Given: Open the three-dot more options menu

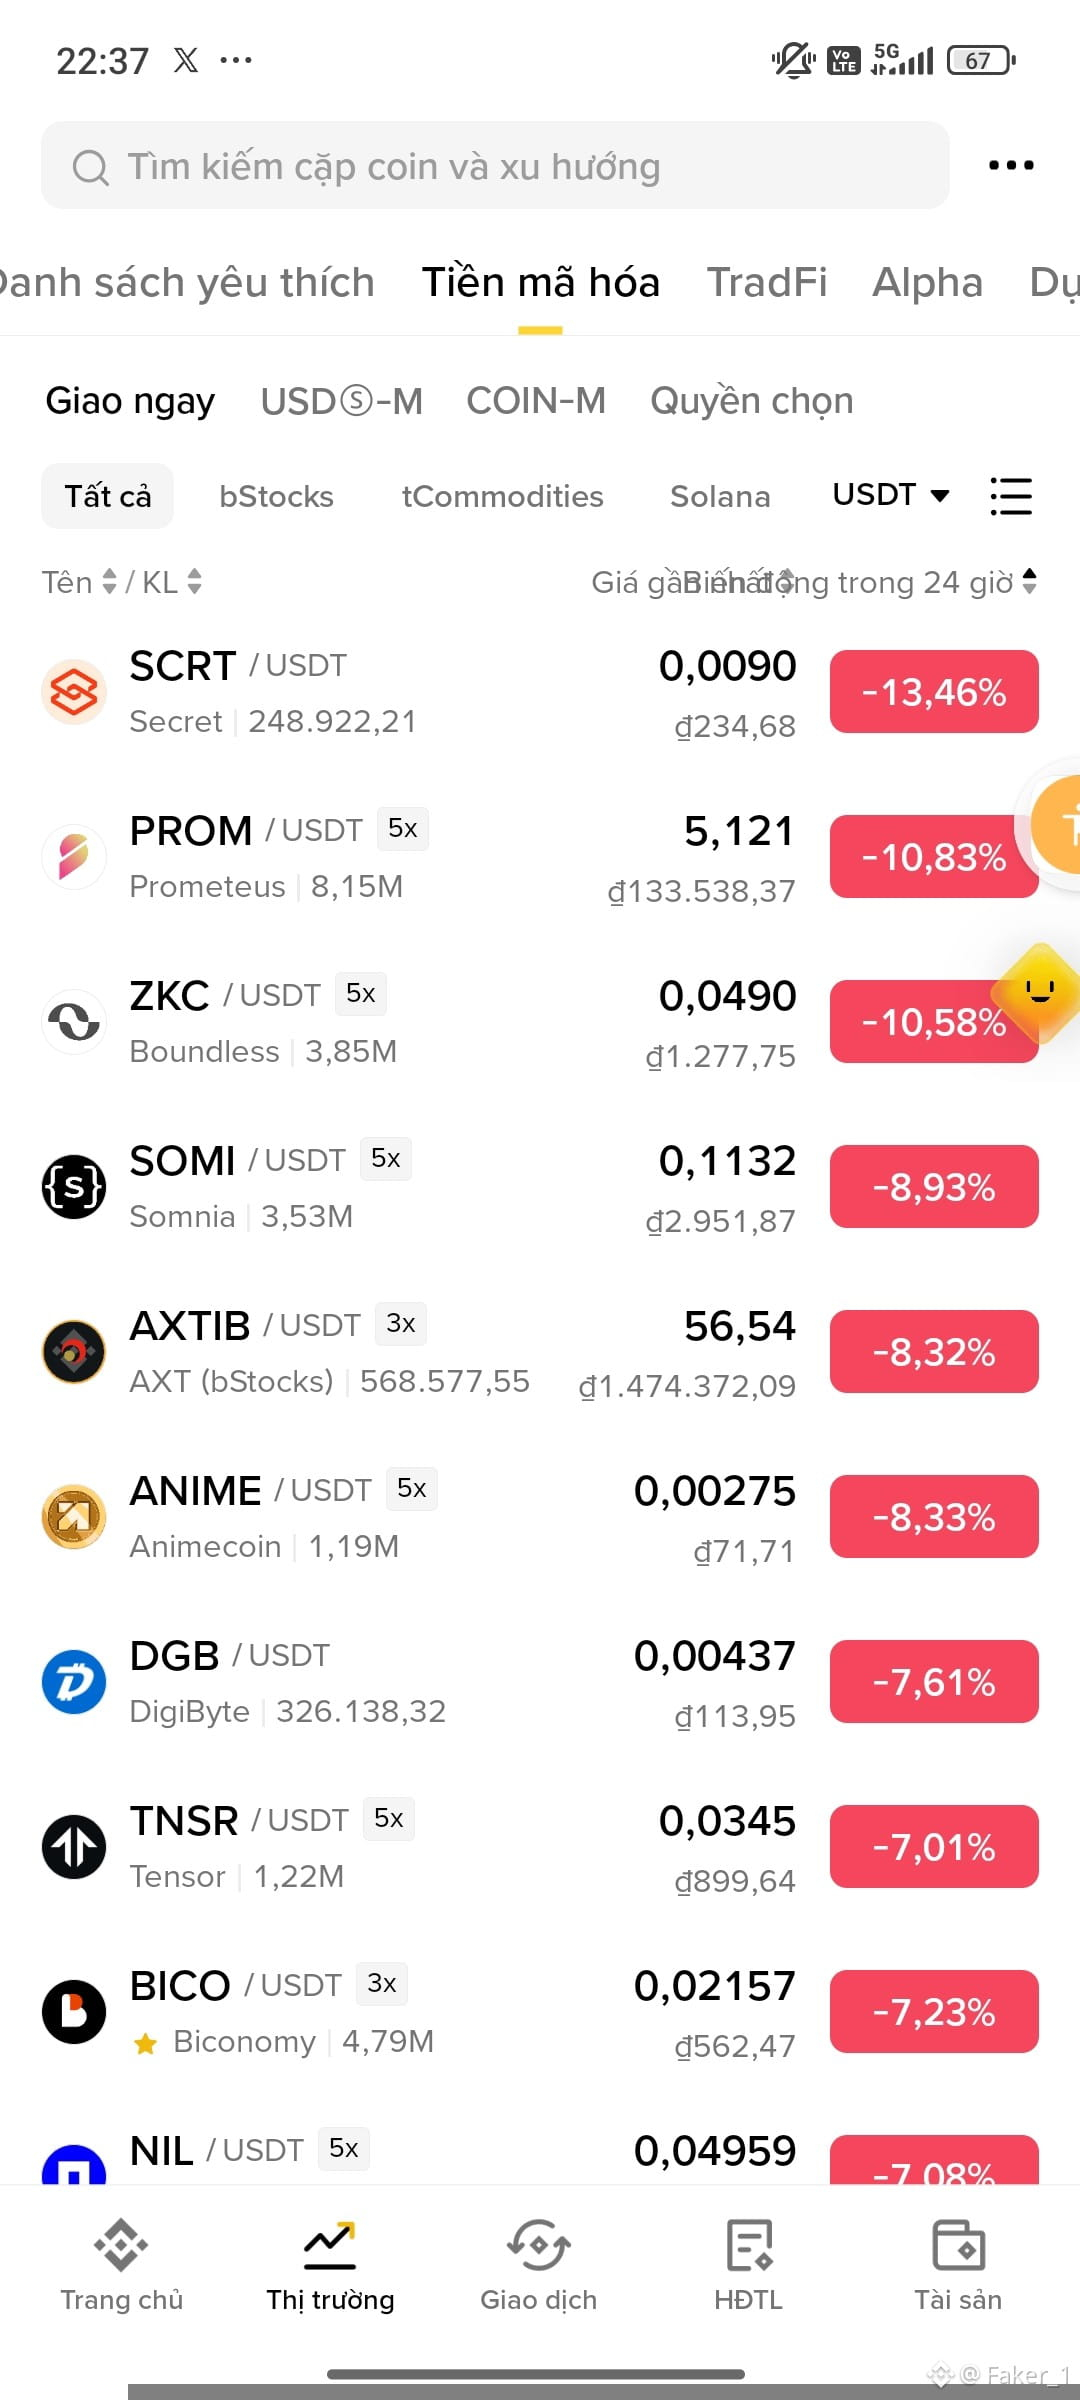Looking at the screenshot, I should 1011,165.
